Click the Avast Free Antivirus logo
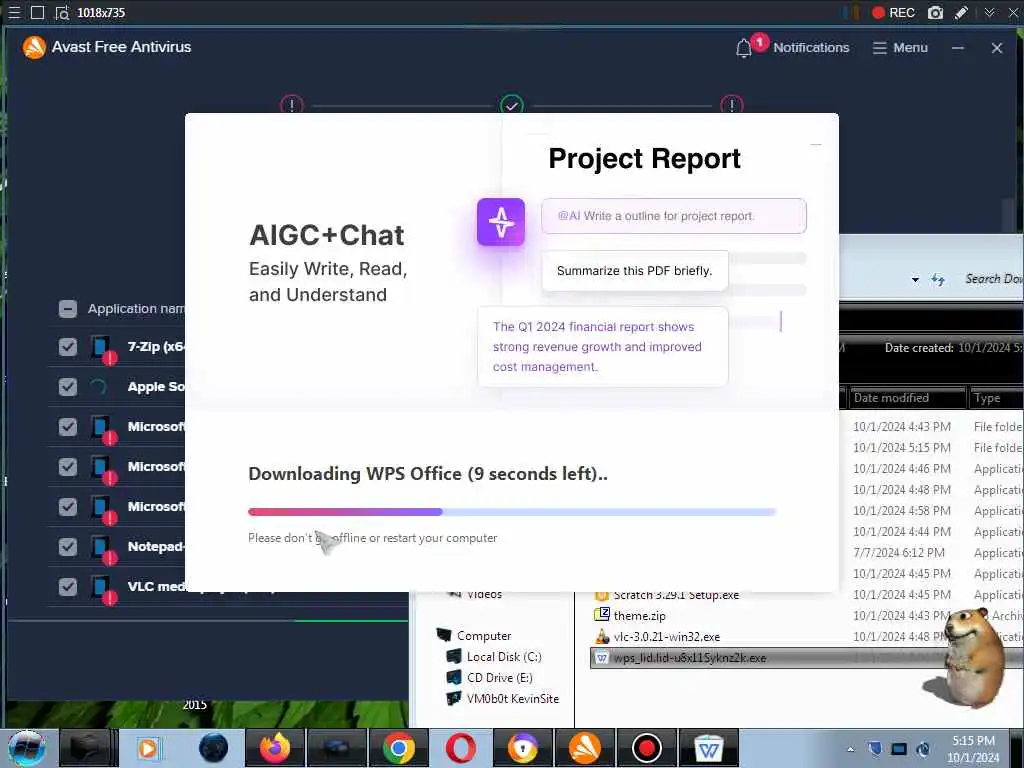 [34, 47]
